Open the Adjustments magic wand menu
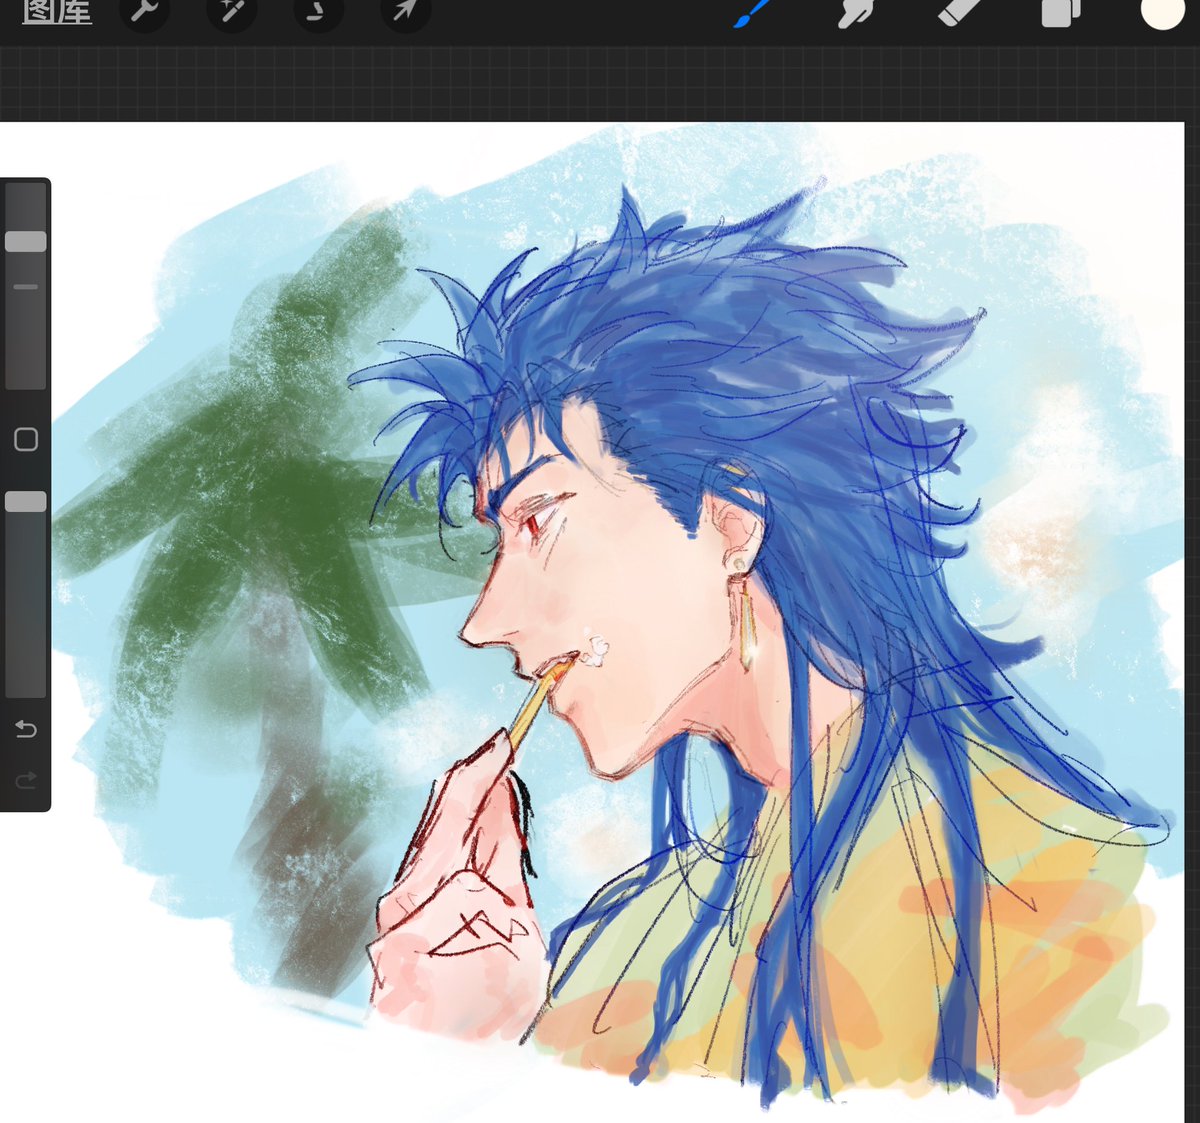Viewport: 1200px width, 1123px height. [x=231, y=11]
